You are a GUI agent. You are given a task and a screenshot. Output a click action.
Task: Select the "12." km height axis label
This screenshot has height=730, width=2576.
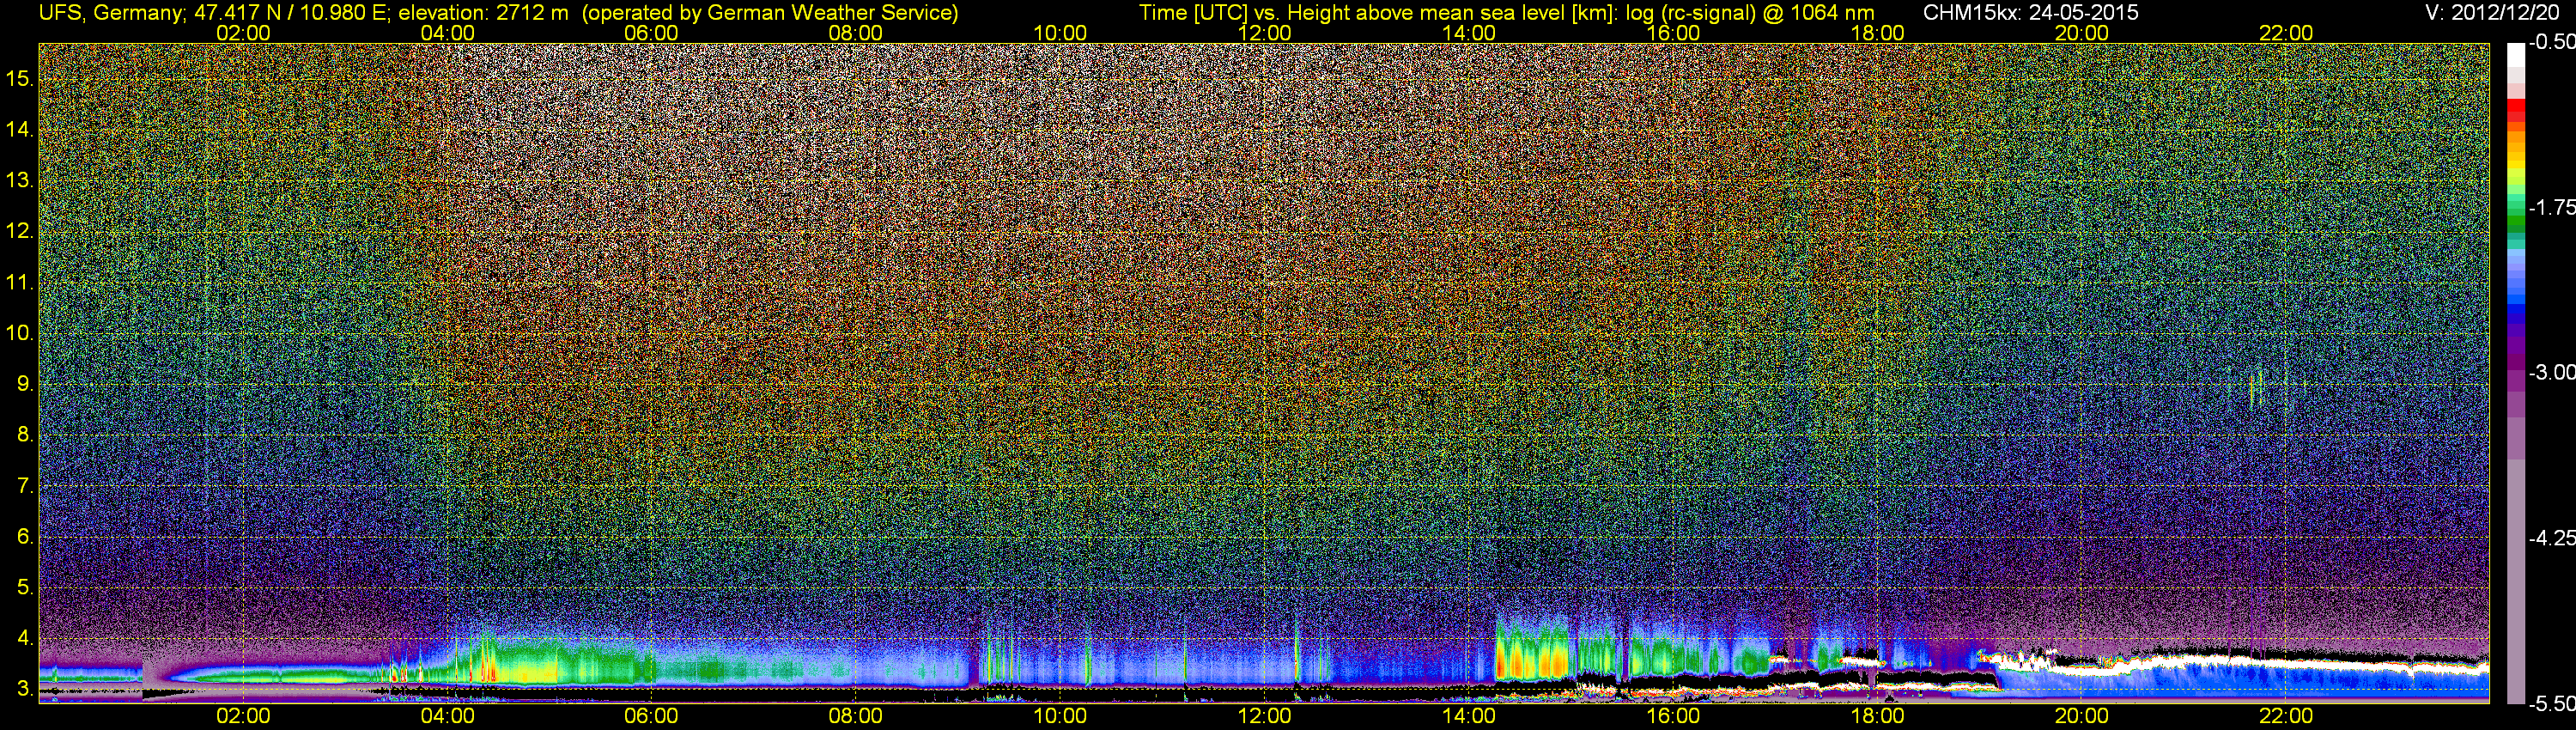click(x=20, y=231)
